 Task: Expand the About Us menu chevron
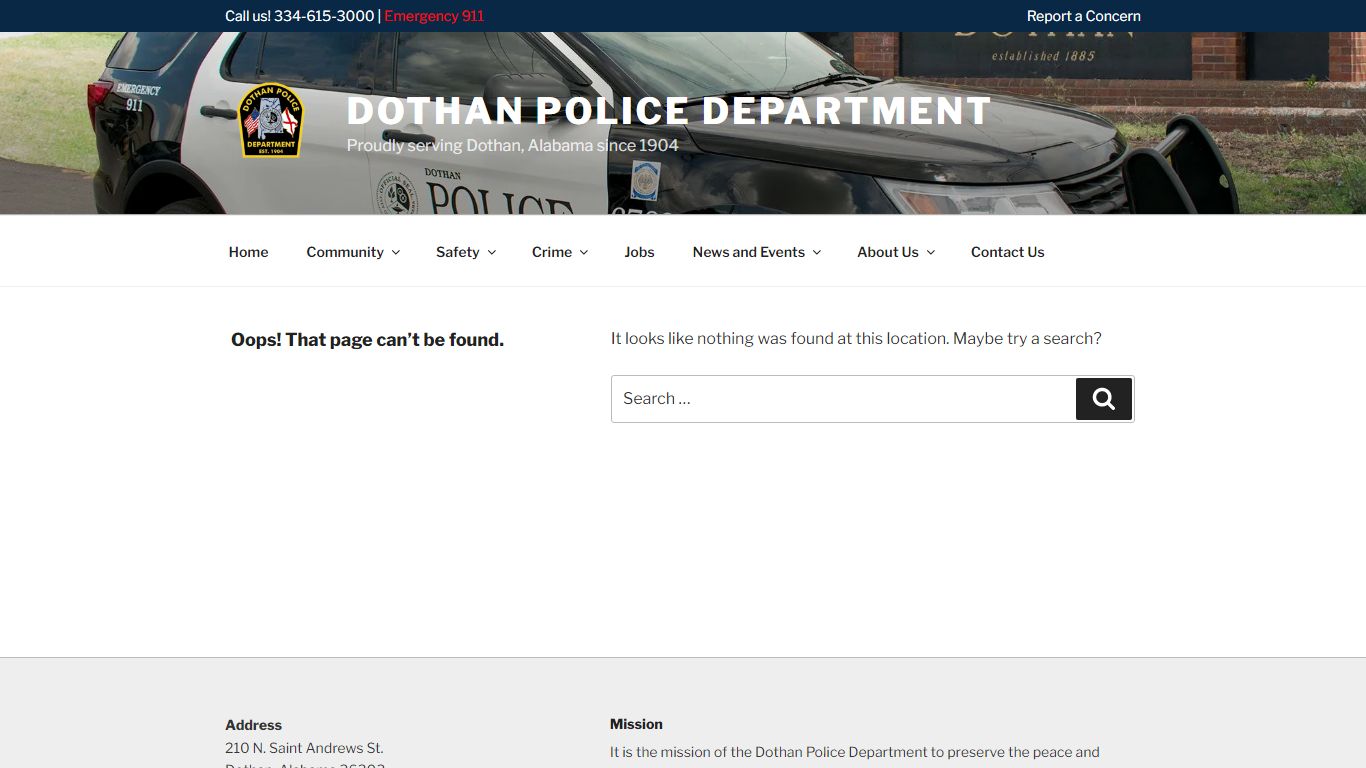pos(931,253)
